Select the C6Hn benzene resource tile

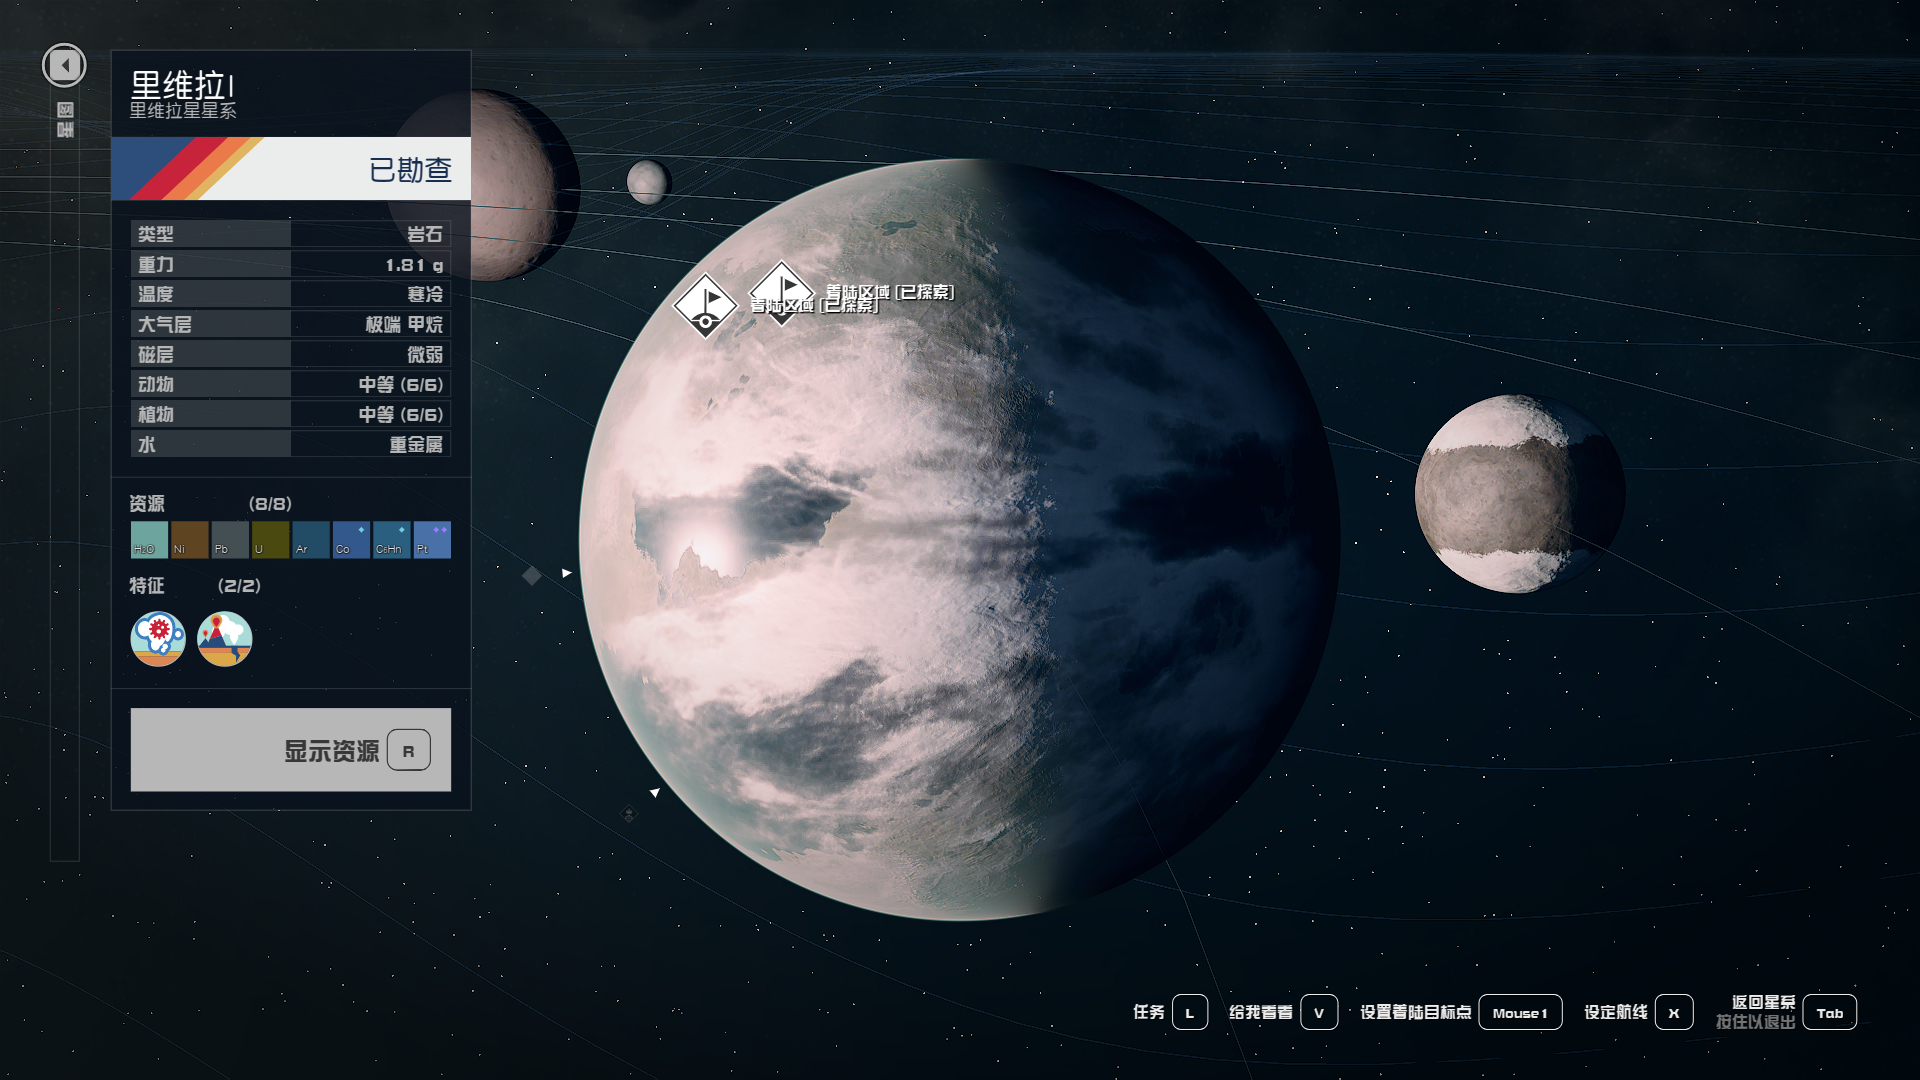pos(392,540)
